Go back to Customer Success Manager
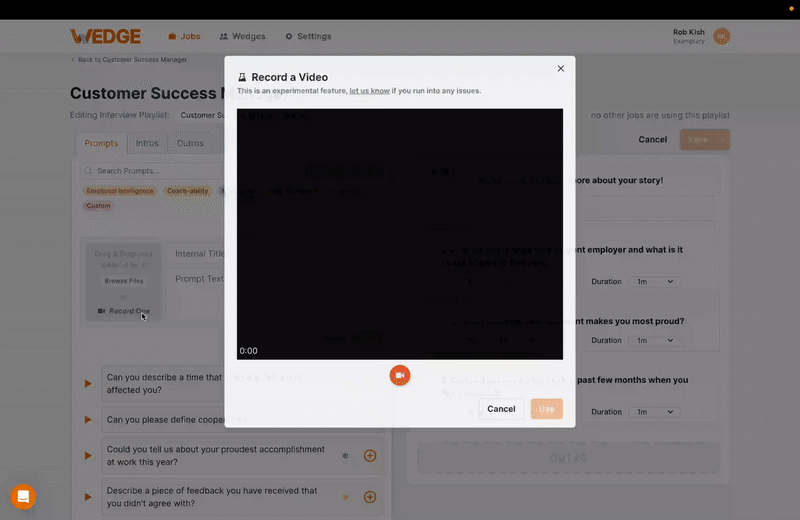The height and width of the screenshot is (520, 800). pos(129,60)
